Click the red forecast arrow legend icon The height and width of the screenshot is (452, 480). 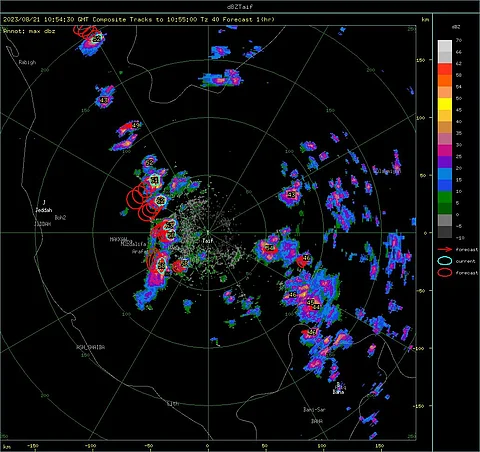pos(445,249)
